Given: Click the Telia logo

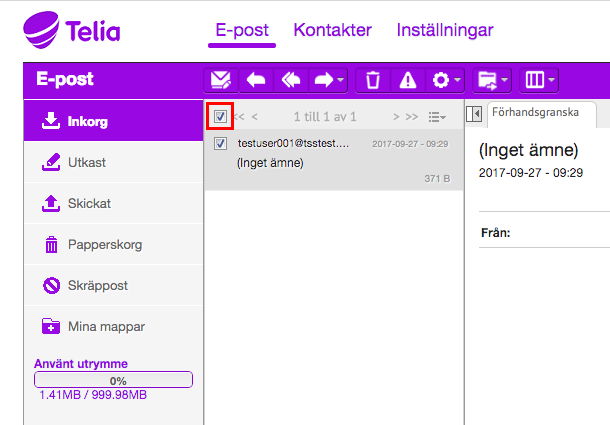Looking at the screenshot, I should [x=72, y=30].
